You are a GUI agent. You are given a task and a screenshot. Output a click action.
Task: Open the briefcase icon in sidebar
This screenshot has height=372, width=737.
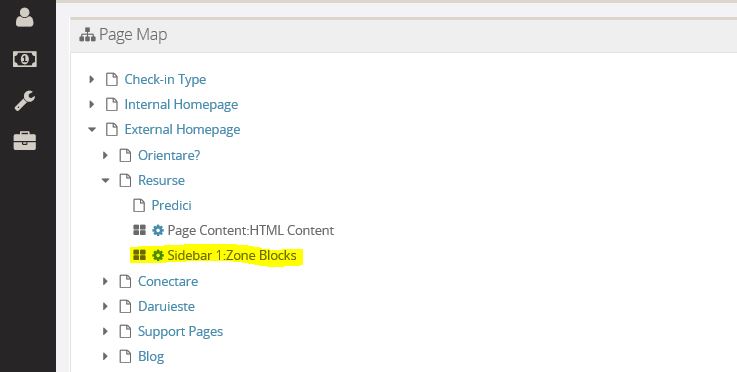(x=24, y=141)
